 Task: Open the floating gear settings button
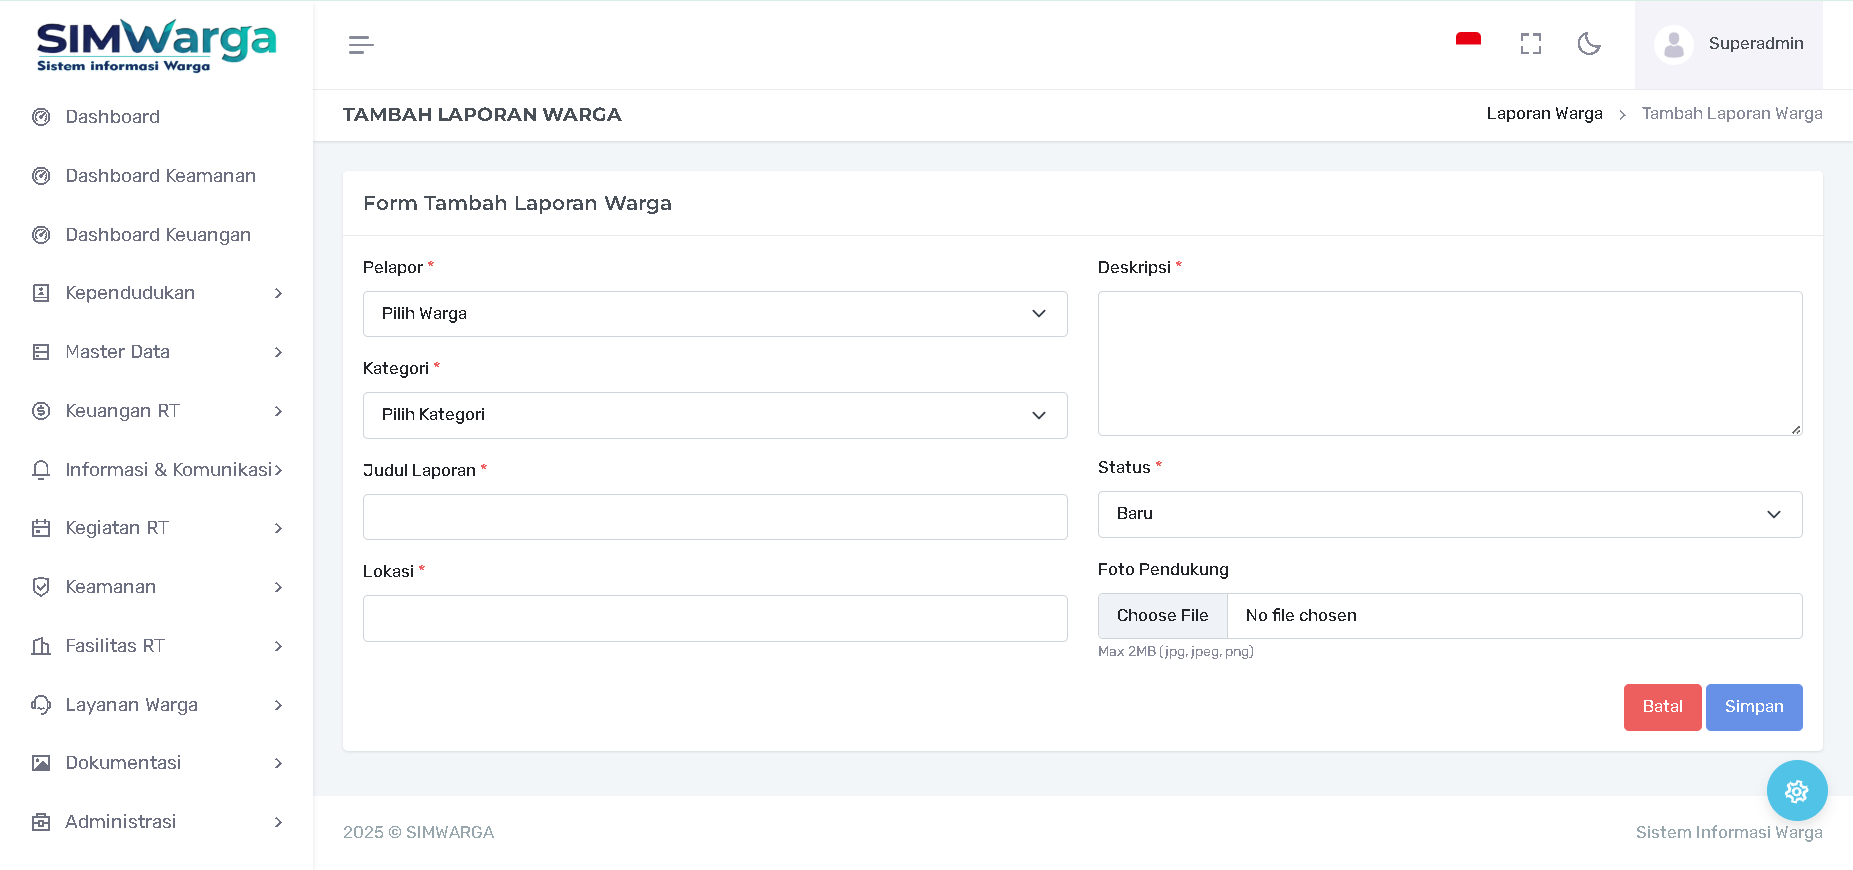[1796, 791]
